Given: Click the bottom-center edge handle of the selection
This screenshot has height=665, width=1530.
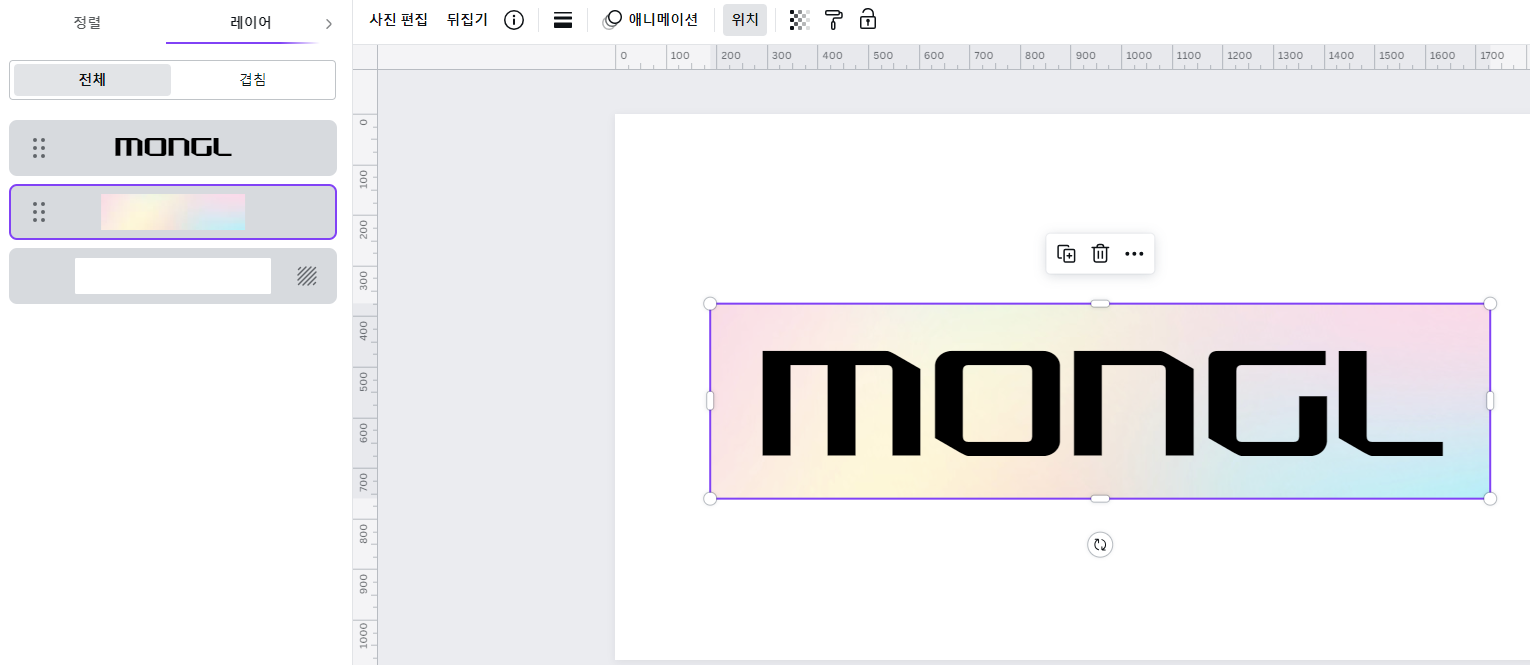Looking at the screenshot, I should (x=1100, y=498).
